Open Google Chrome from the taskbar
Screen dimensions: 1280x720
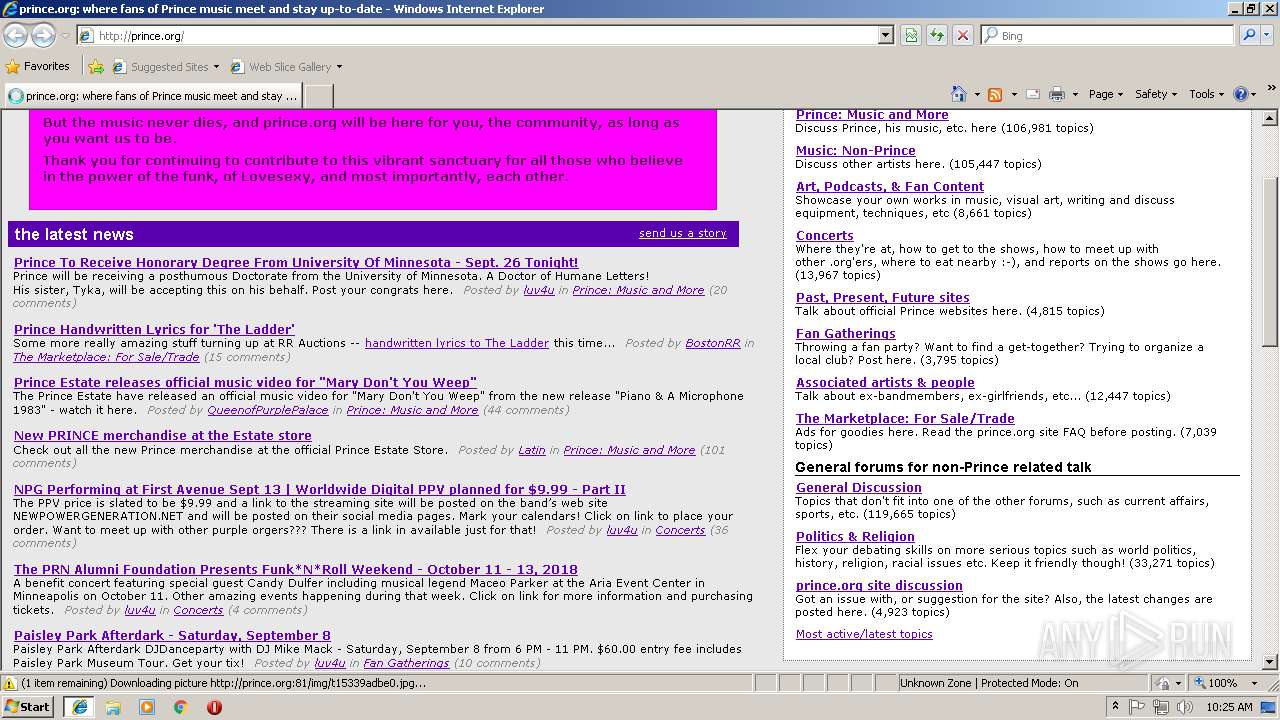181,707
